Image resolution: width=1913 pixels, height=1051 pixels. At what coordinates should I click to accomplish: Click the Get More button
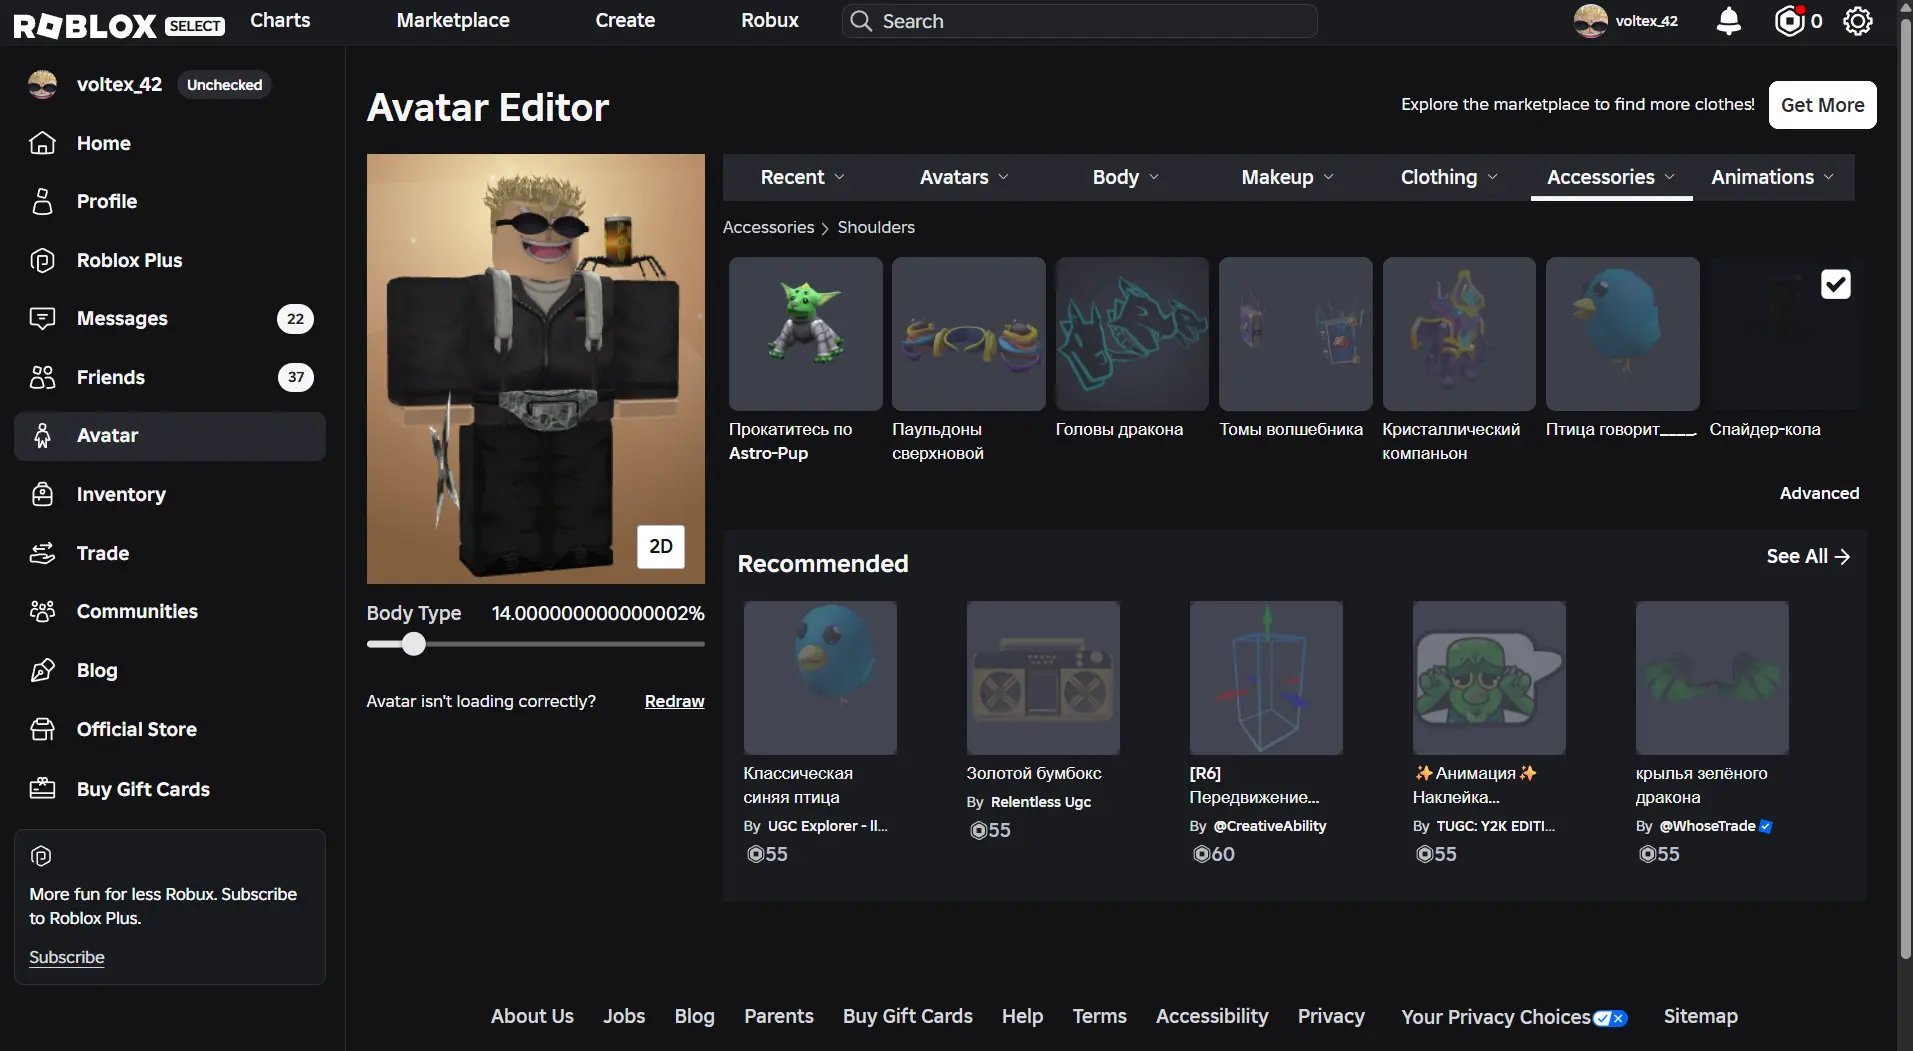[x=1822, y=105]
